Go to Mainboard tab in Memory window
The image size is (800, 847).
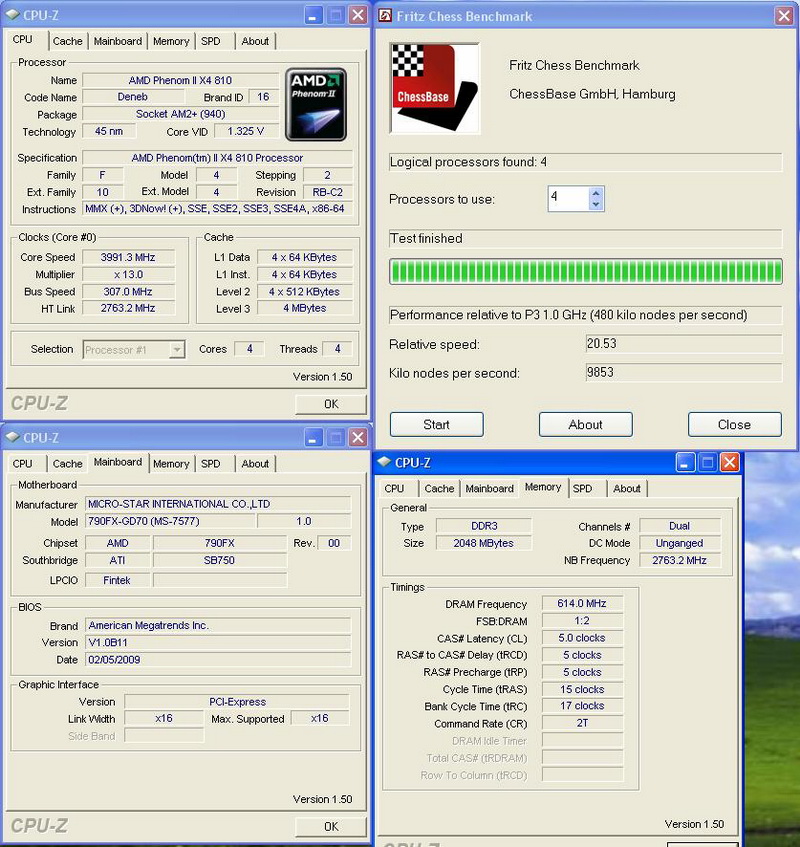pos(489,488)
